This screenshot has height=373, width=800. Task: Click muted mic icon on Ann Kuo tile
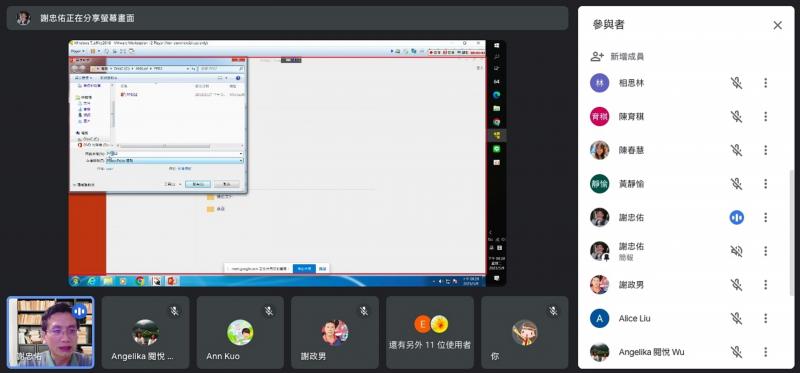click(x=269, y=310)
